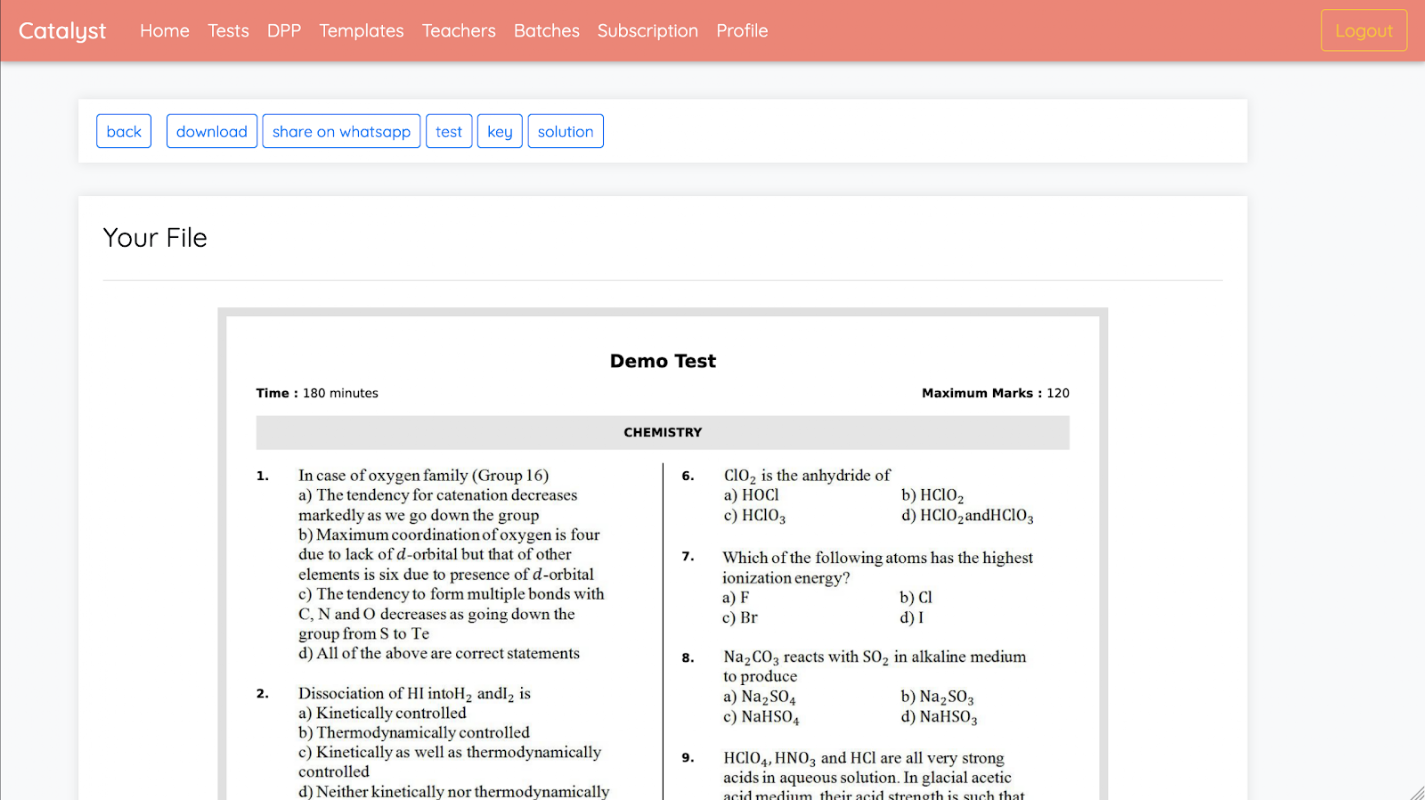The image size is (1425, 800).
Task: Click option 'd) NaHSO3'
Action: click(x=939, y=718)
